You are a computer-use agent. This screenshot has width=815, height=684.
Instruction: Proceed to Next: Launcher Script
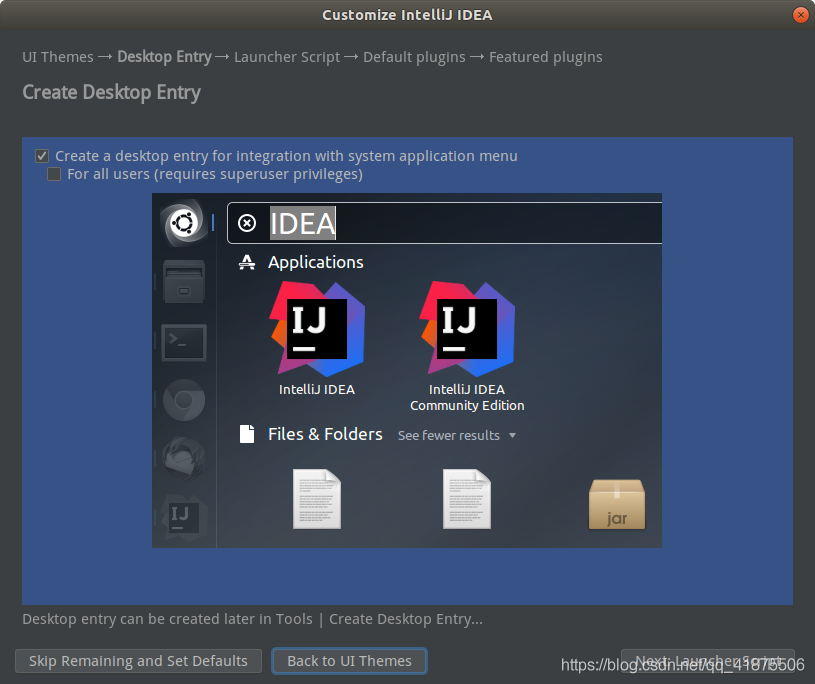click(x=707, y=661)
